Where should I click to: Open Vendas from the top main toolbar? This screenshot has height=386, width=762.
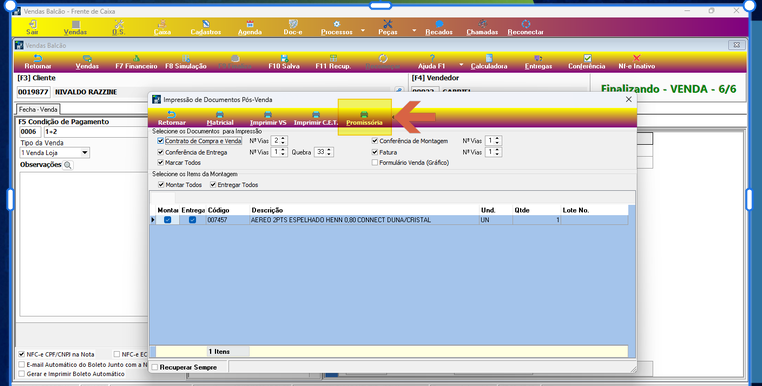tap(75, 27)
